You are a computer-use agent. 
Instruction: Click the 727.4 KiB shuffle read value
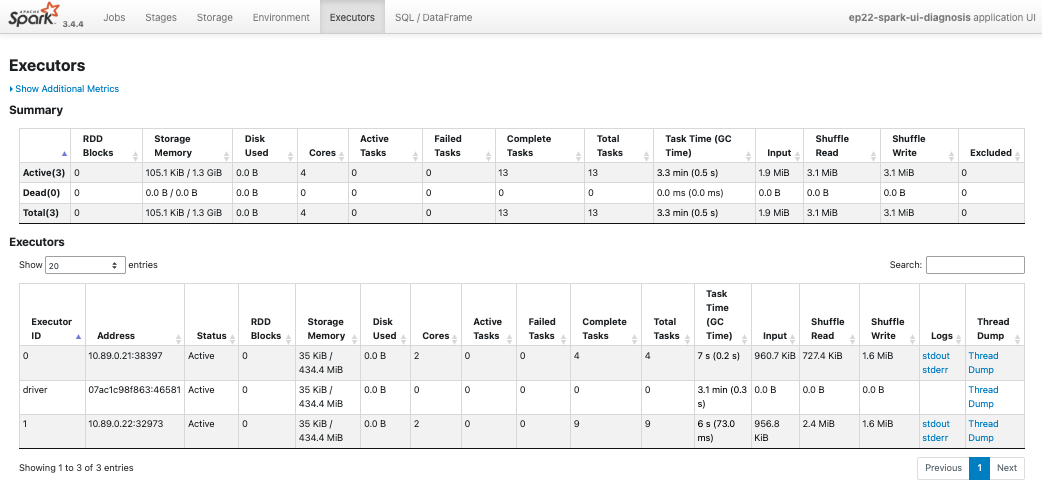tap(825, 356)
